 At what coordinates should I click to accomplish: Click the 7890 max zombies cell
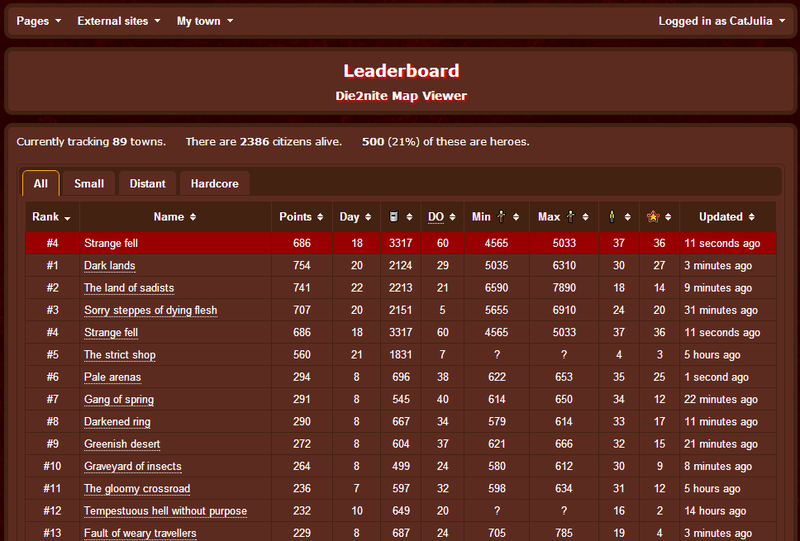[564, 288]
